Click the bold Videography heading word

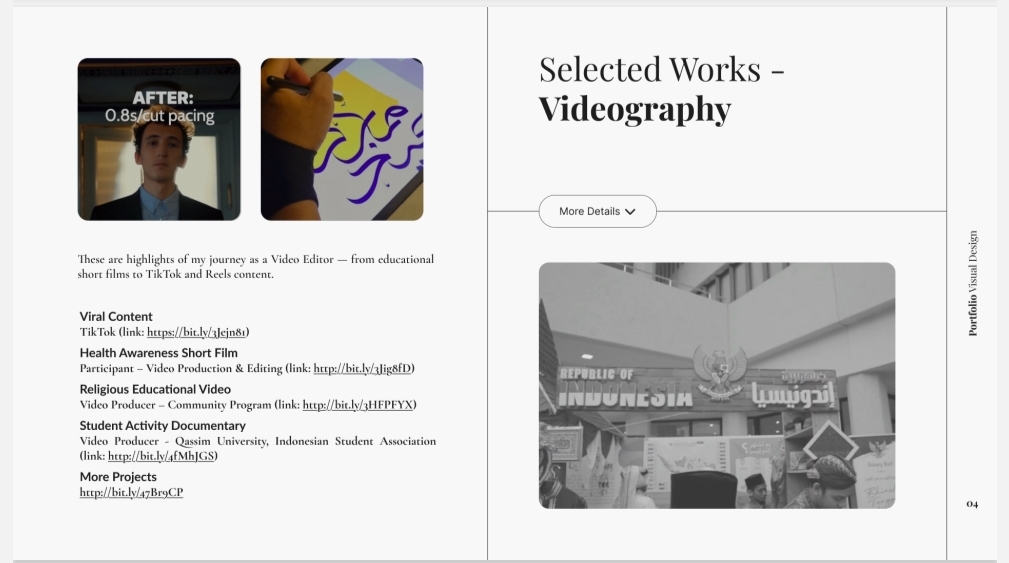tap(634, 109)
